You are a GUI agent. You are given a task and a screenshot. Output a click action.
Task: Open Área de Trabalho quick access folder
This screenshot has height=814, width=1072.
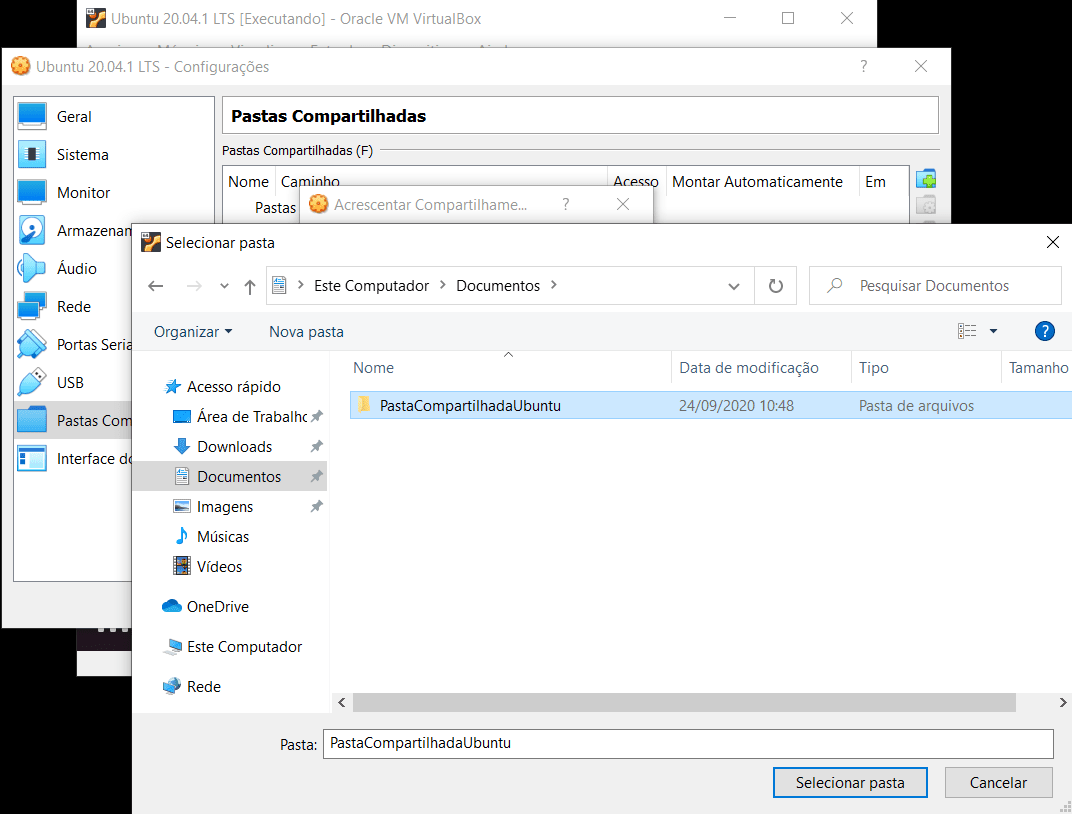point(252,417)
